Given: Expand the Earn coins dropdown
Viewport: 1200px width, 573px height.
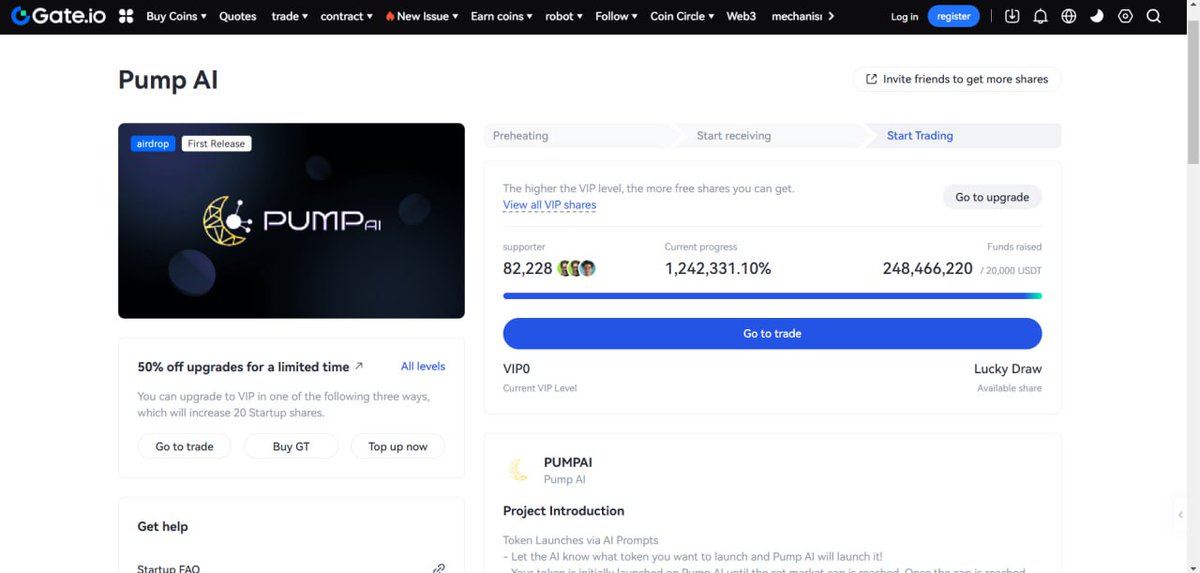Looking at the screenshot, I should click(502, 16).
